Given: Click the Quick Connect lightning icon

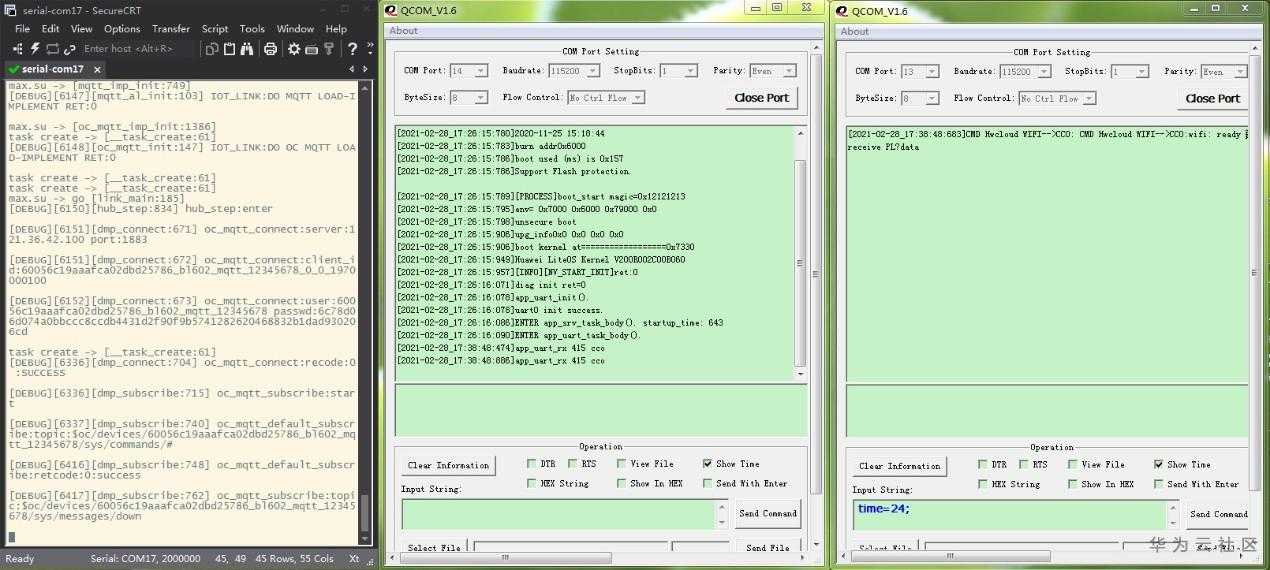Looking at the screenshot, I should coord(35,48).
